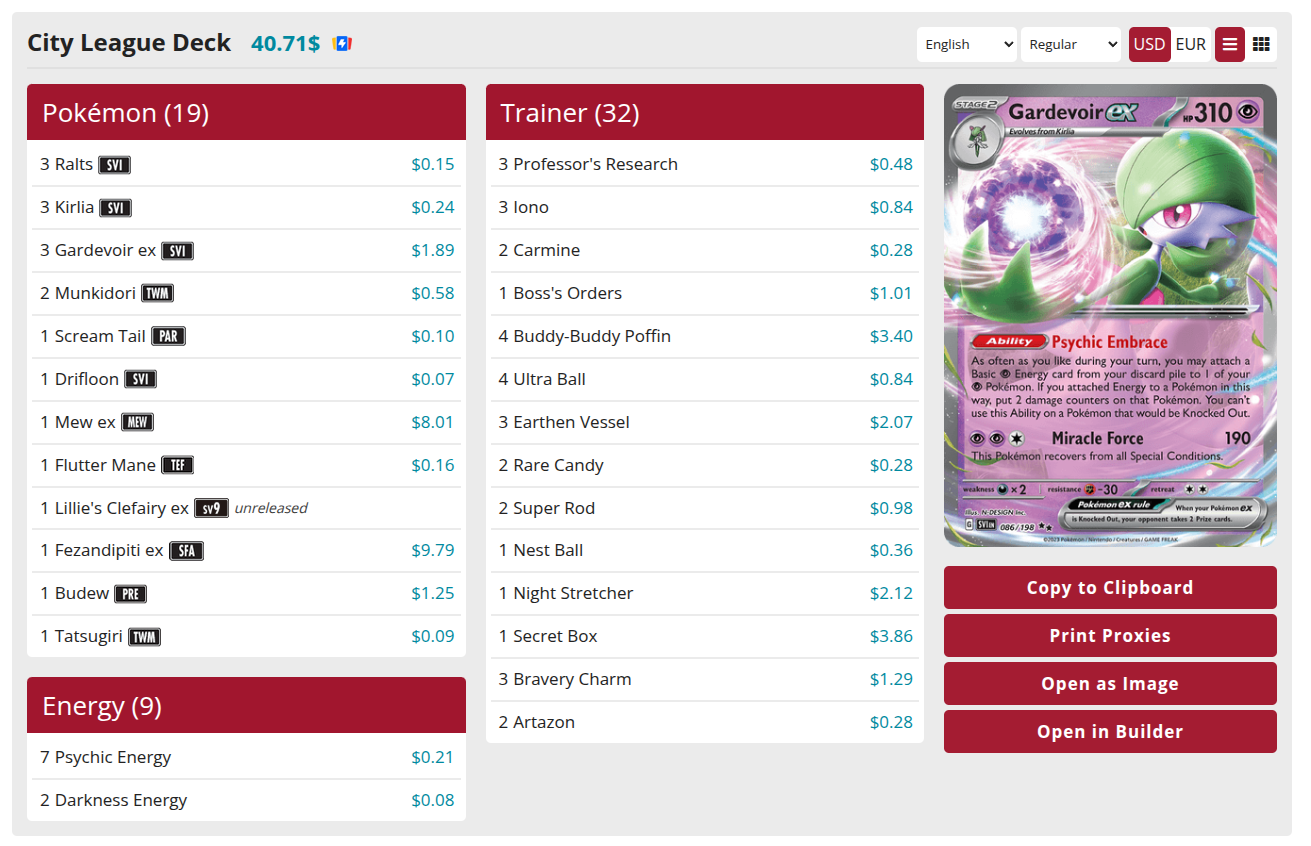Click the SVI set badge next to Ralts

114,165
